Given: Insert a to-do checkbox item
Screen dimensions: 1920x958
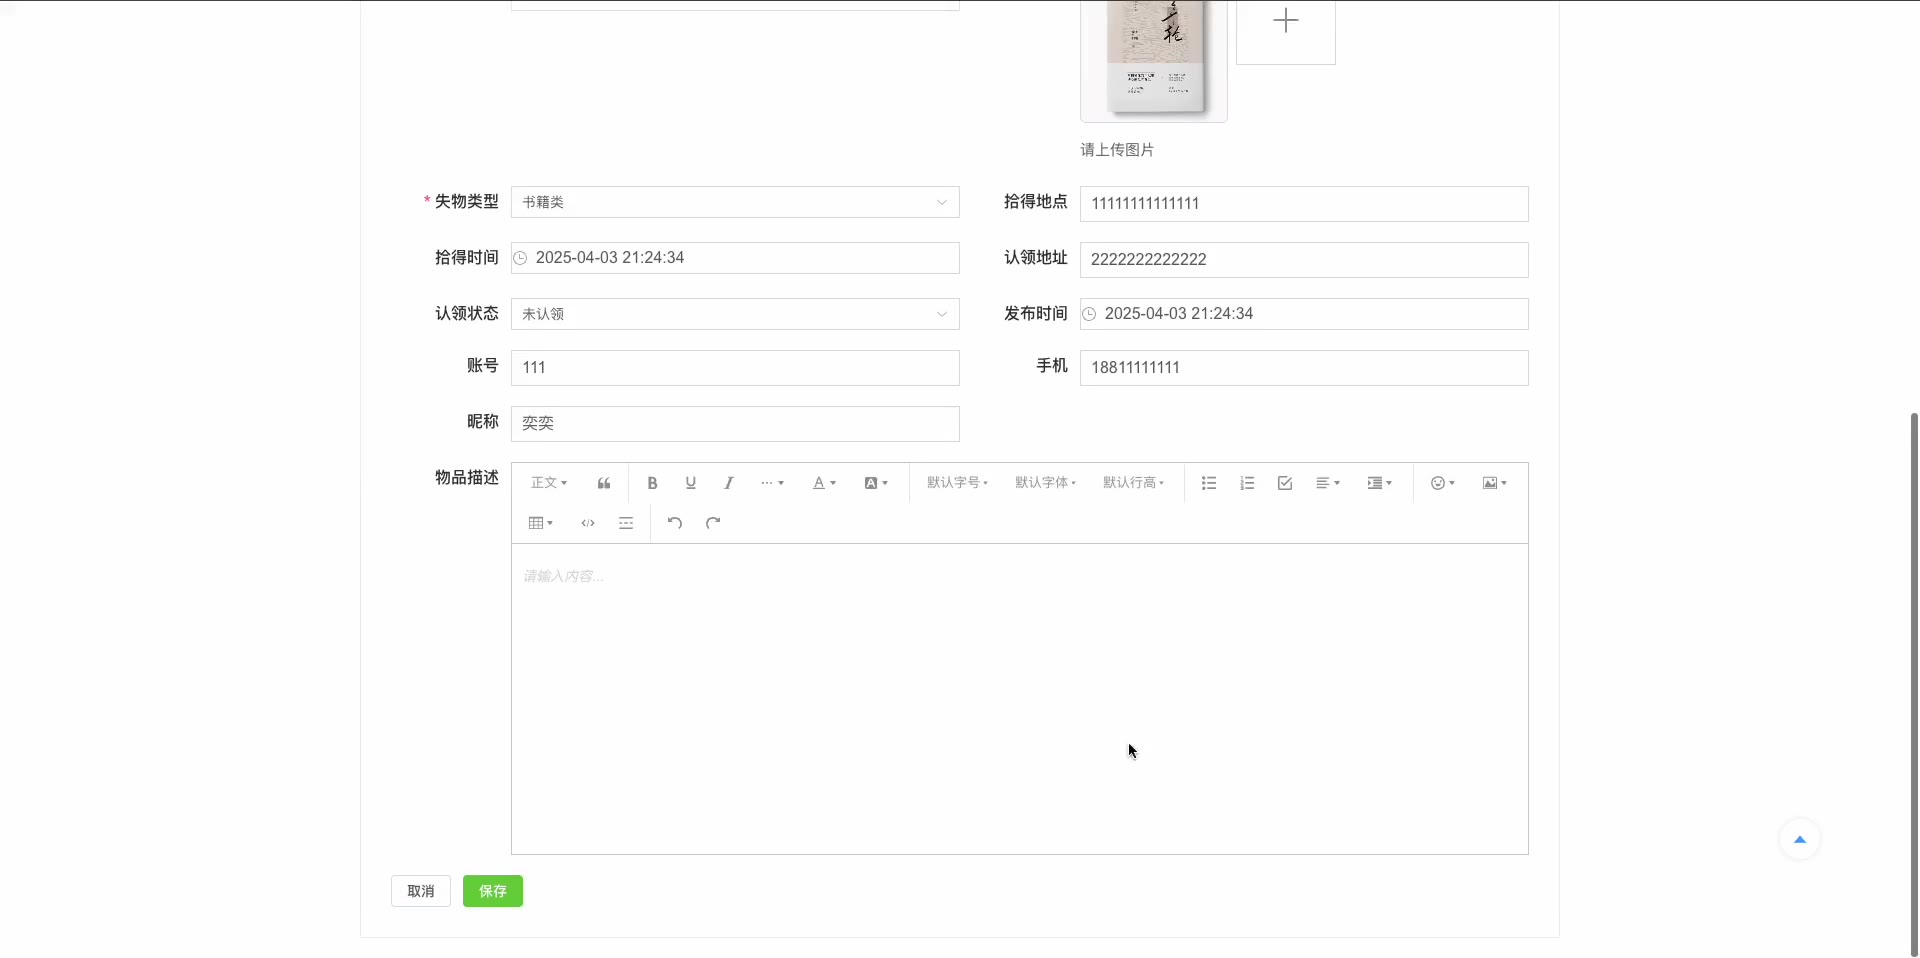Looking at the screenshot, I should coord(1285,483).
